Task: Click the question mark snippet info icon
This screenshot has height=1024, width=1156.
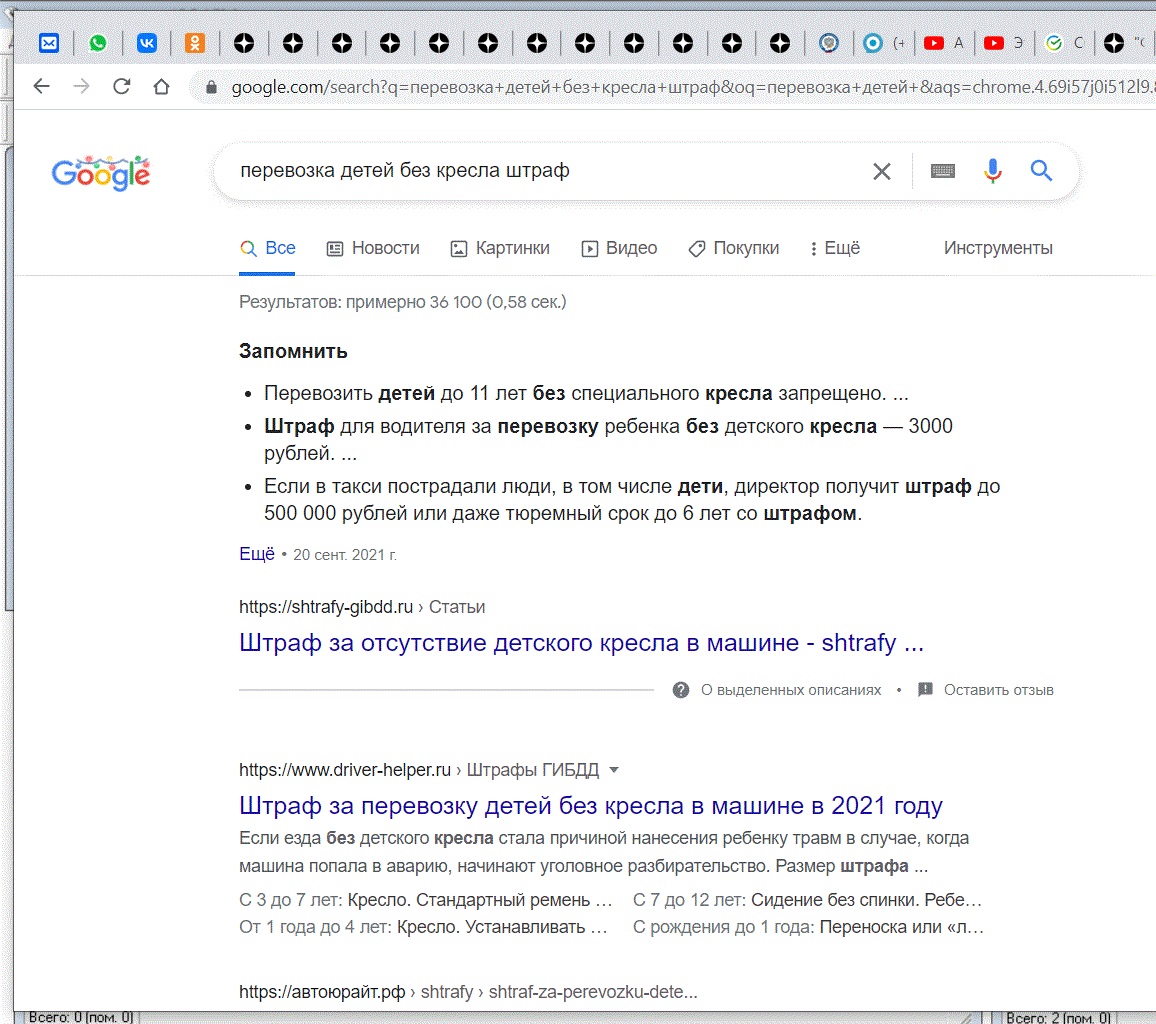Action: coord(680,690)
